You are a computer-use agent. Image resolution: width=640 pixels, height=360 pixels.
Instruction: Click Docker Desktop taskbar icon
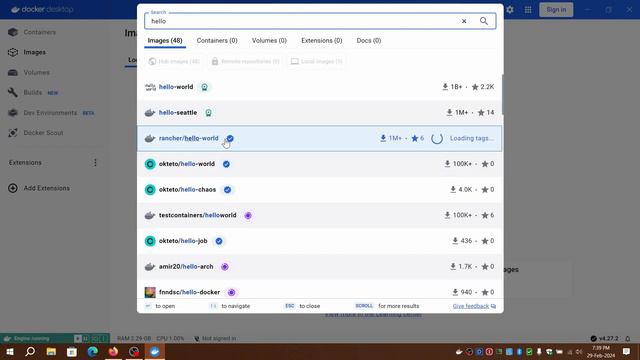coord(155,351)
